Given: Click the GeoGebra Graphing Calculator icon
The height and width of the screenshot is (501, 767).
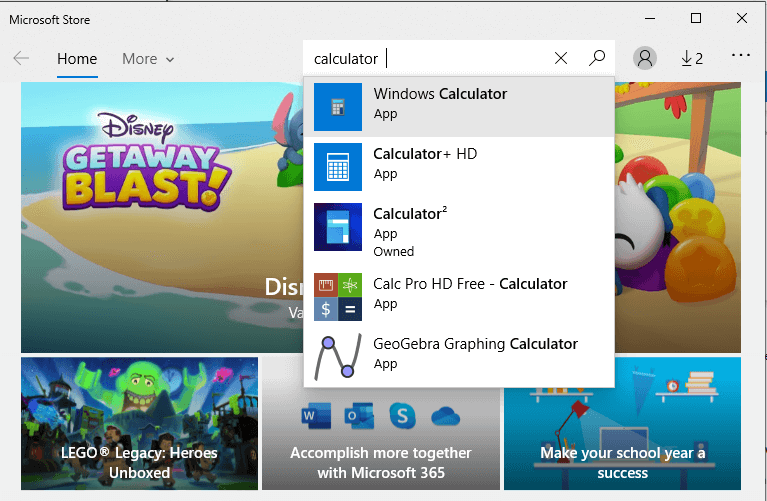Looking at the screenshot, I should (x=338, y=357).
